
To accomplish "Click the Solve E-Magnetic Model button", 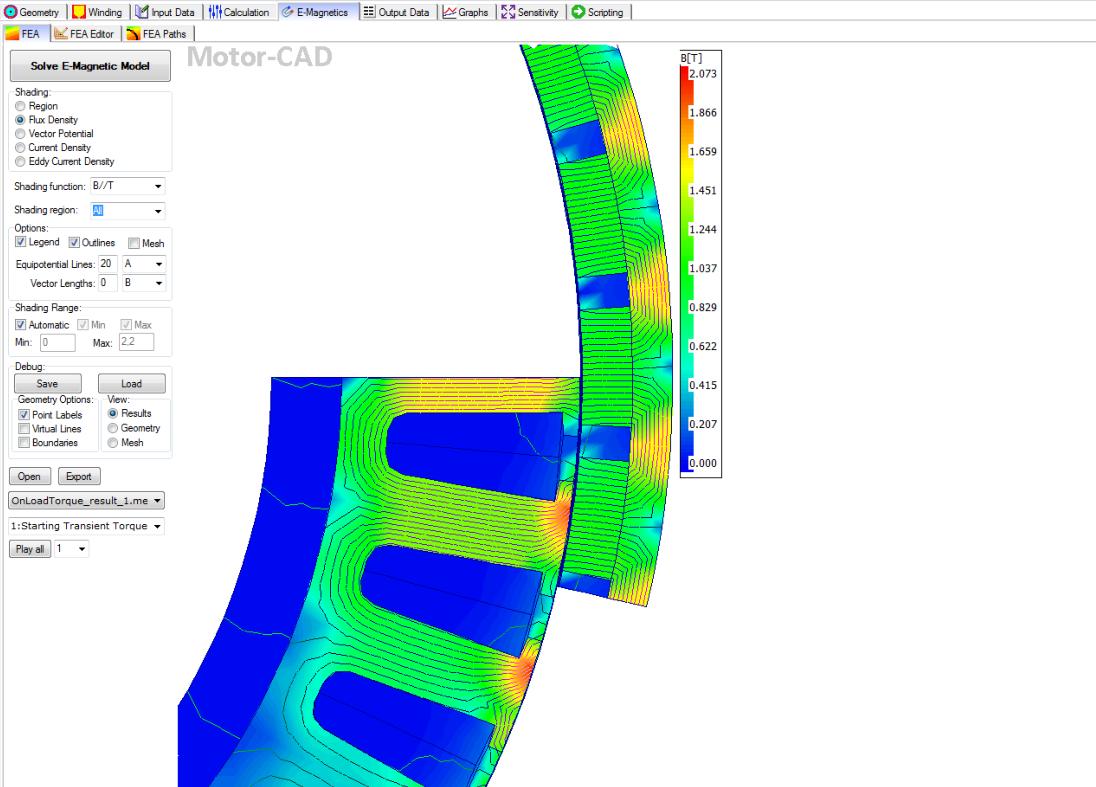I will click(90, 65).
